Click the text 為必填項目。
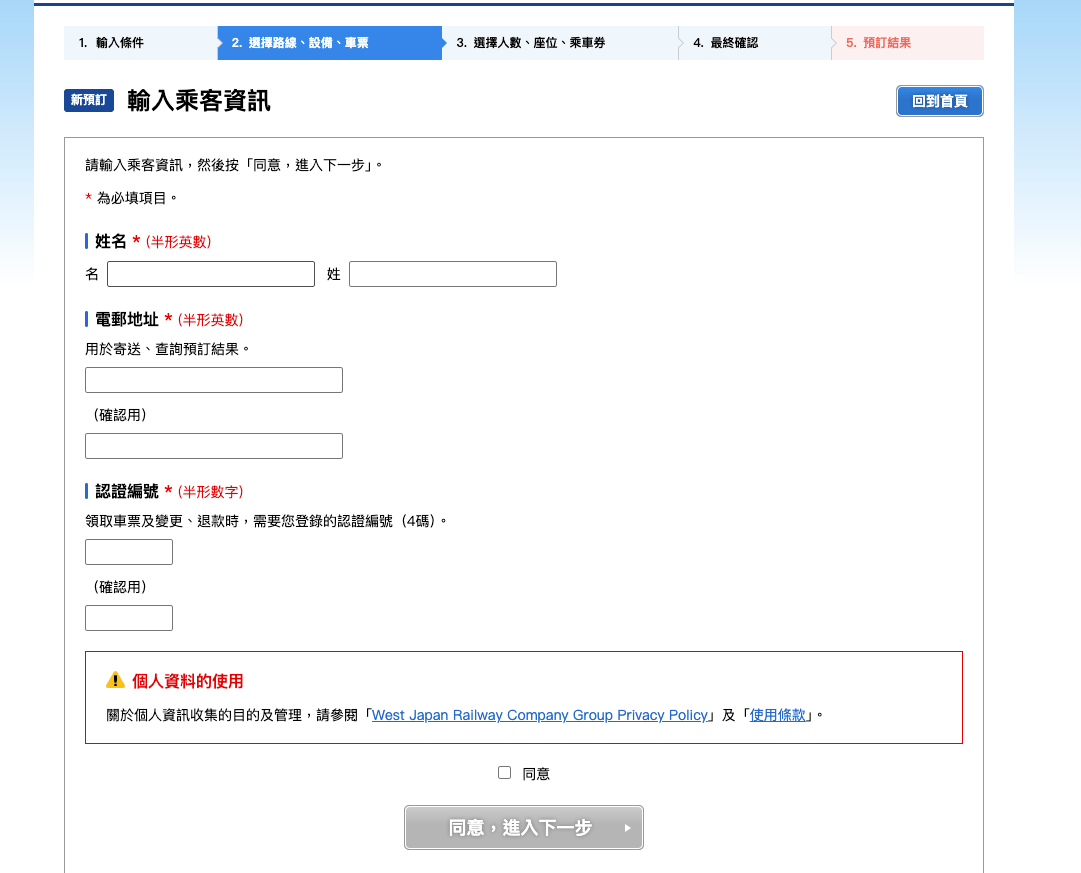Image resolution: width=1081 pixels, height=873 pixels. [137, 198]
